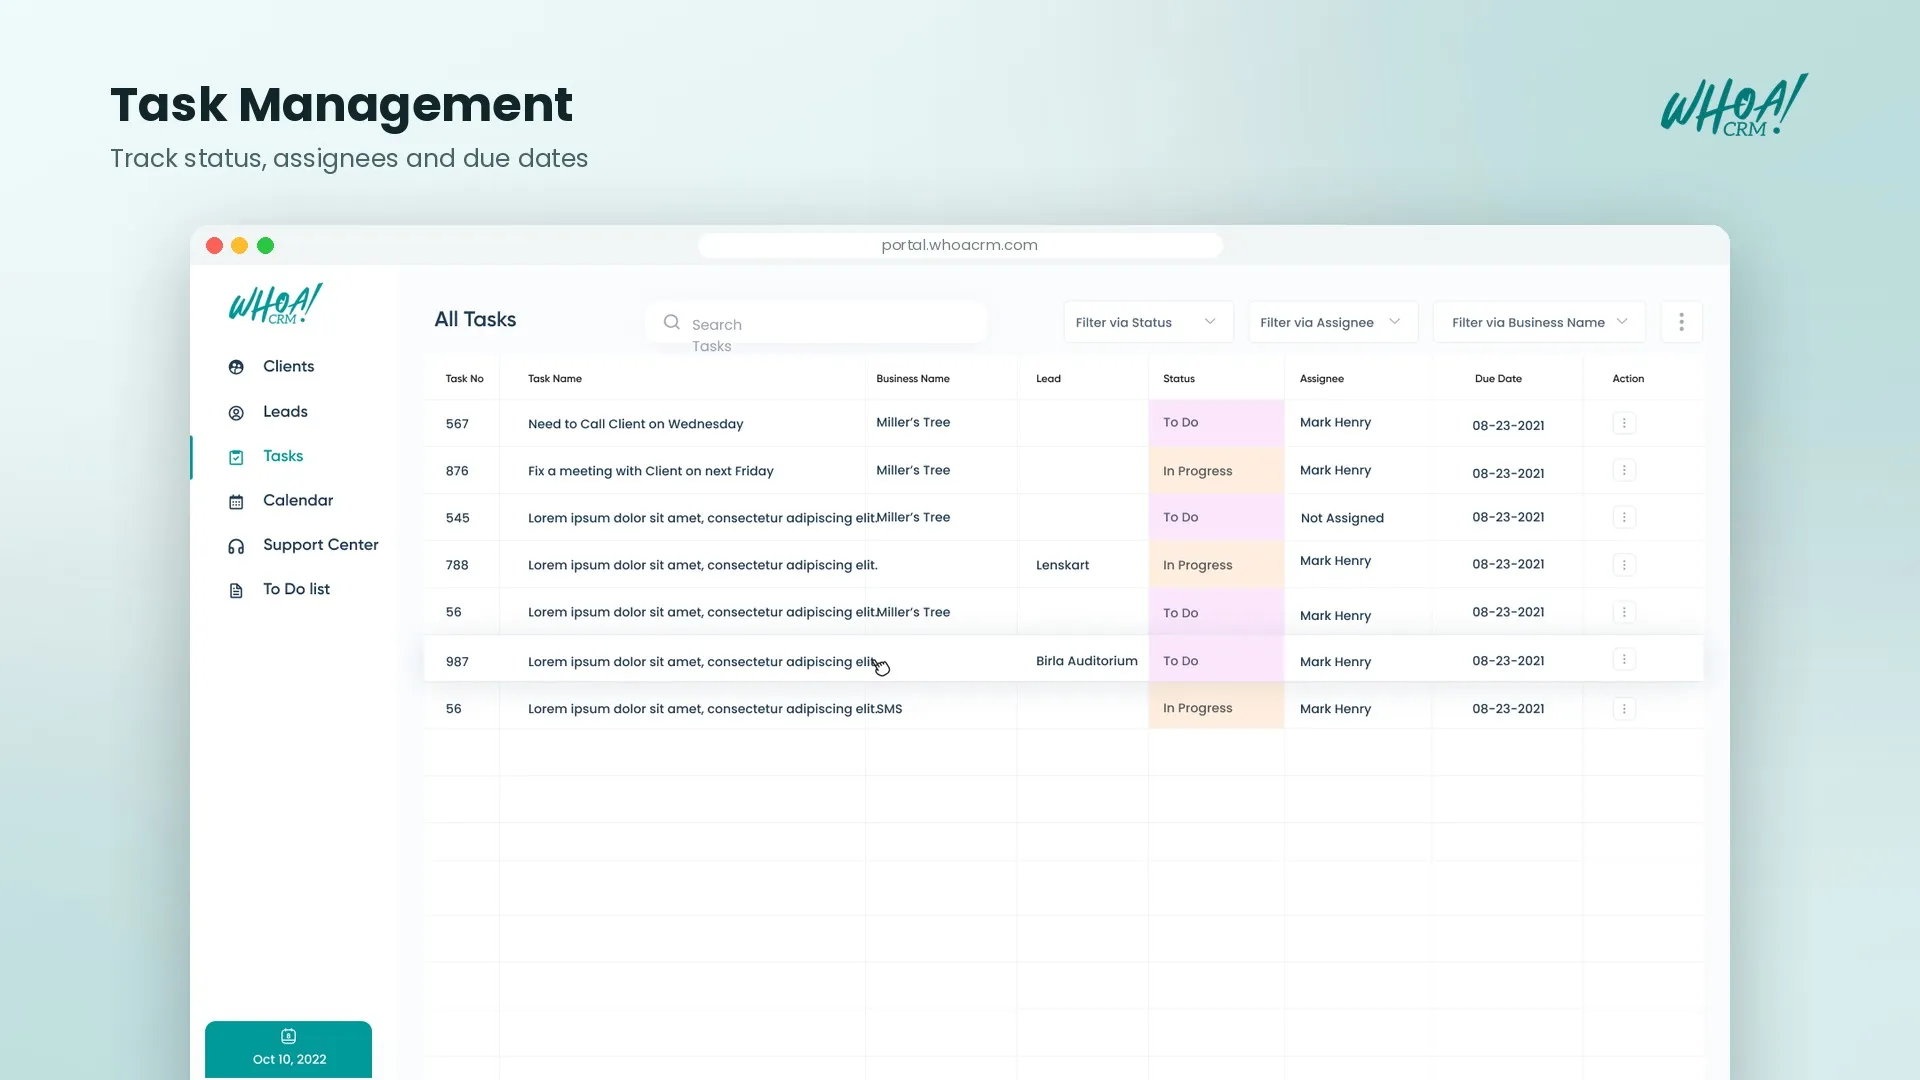This screenshot has width=1920, height=1080.
Task: Select Tasks in the sidebar
Action: pyautogui.click(x=283, y=456)
